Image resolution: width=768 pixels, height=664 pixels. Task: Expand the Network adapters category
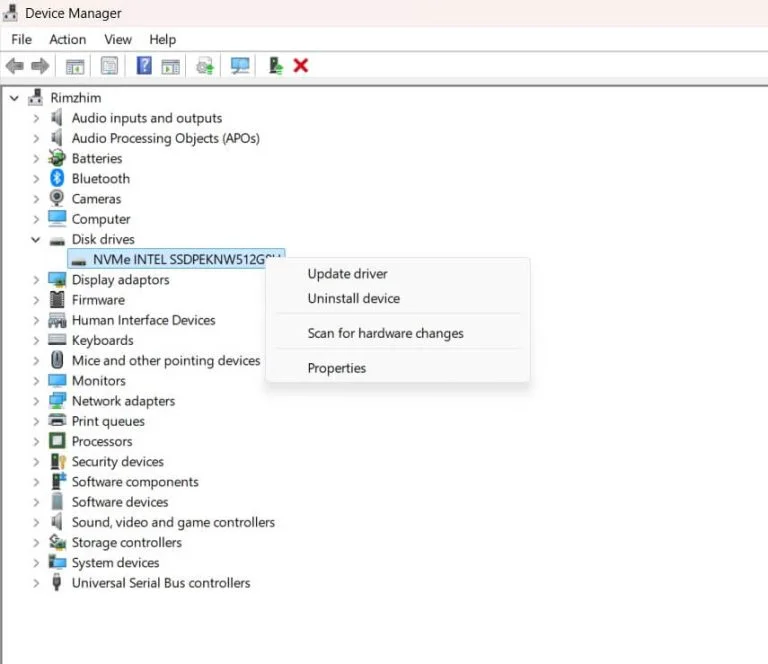(36, 401)
